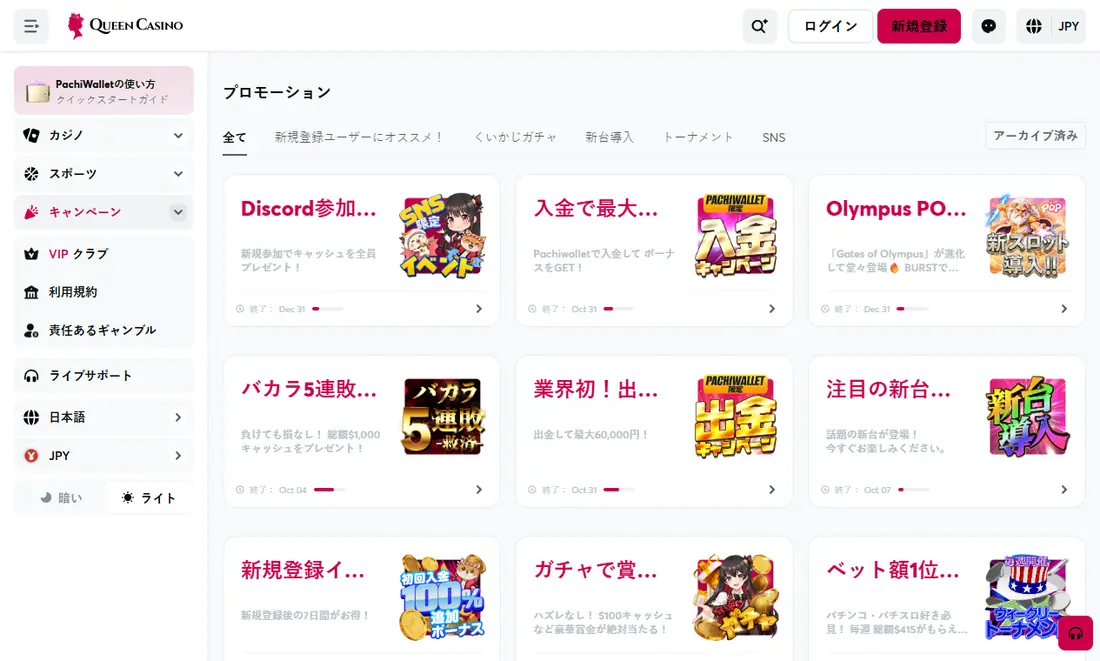Open the search via magnifier icon
This screenshot has height=661, width=1100.
pos(760,26)
